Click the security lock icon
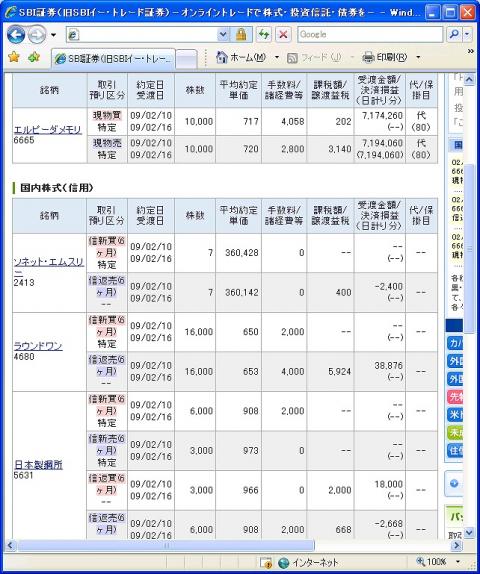Image resolution: width=480 pixels, height=574 pixels. (x=241, y=35)
